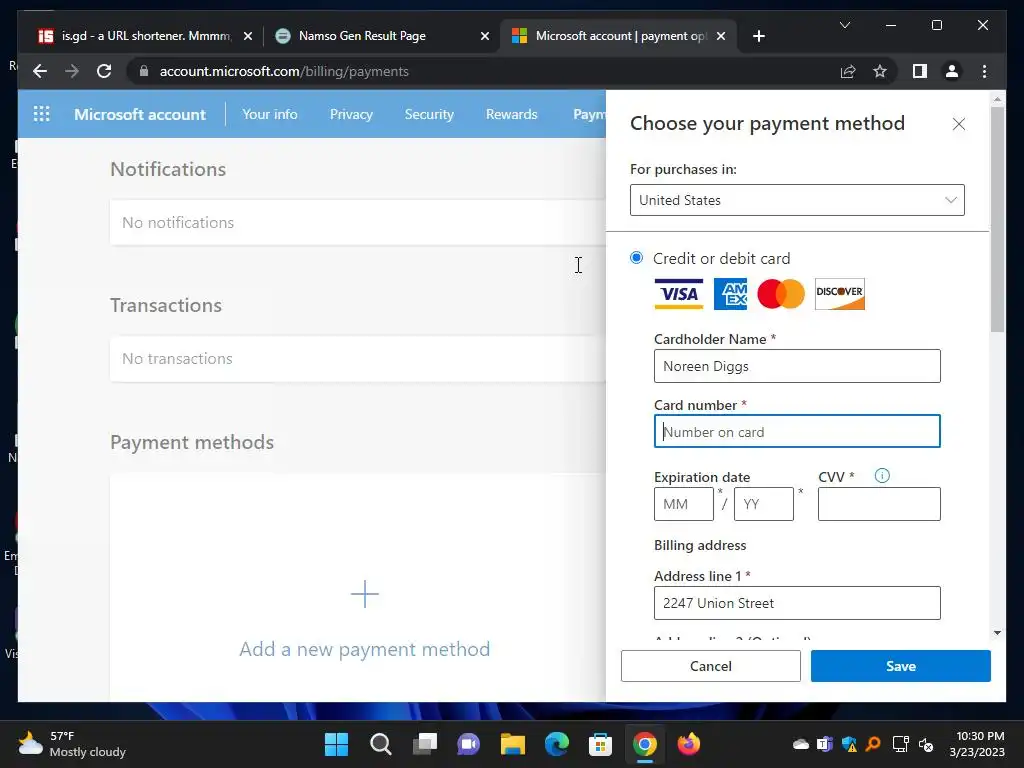Close the payment method panel

[959, 124]
